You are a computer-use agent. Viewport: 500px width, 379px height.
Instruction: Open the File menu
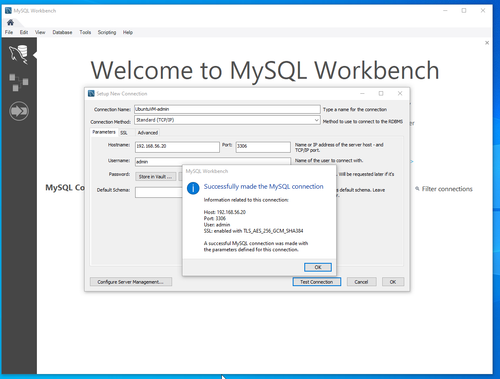9,32
